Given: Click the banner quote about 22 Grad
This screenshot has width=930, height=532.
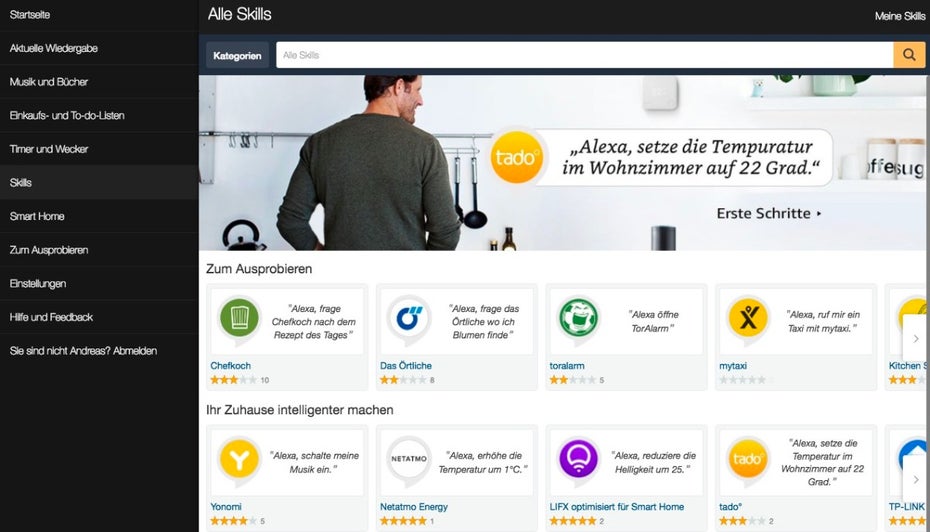Looking at the screenshot, I should click(x=690, y=157).
